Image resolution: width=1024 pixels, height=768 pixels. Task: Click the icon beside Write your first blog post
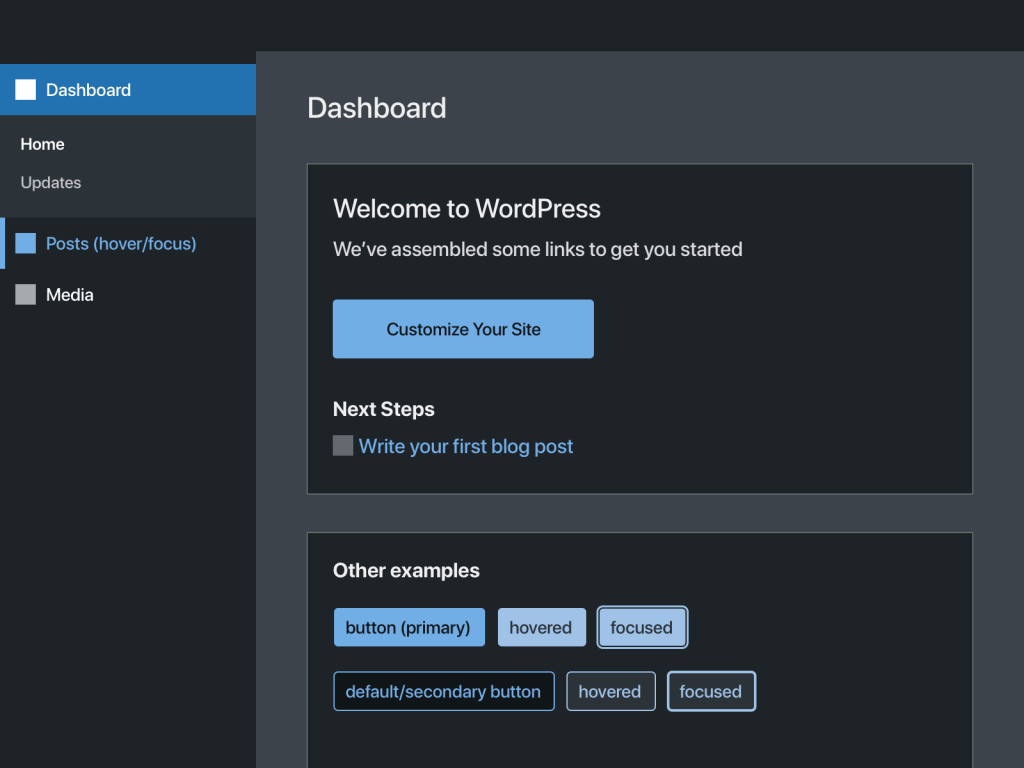(343, 445)
